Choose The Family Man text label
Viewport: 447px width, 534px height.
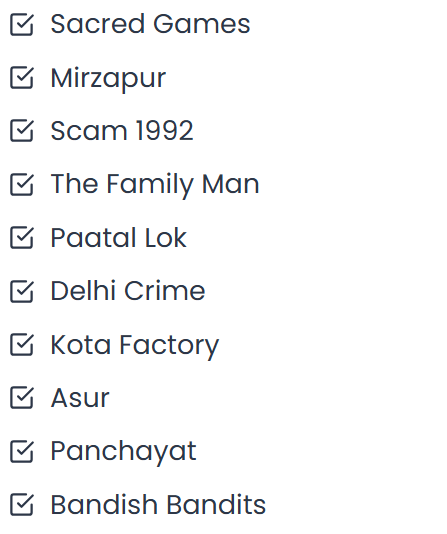pos(155,185)
